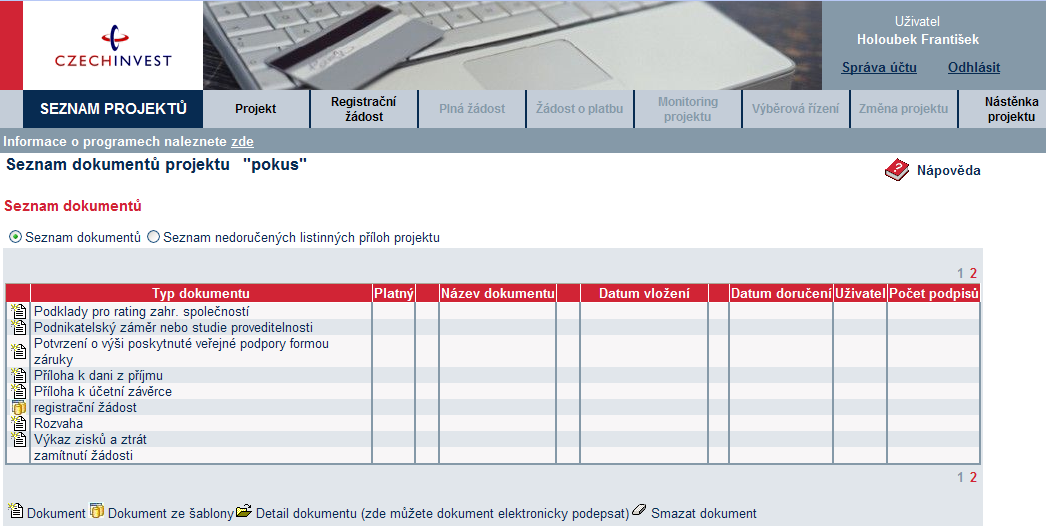The image size is (1046, 526).
Task: Click document icon beside Výkaz zisků a ztrát
Action: click(19, 439)
